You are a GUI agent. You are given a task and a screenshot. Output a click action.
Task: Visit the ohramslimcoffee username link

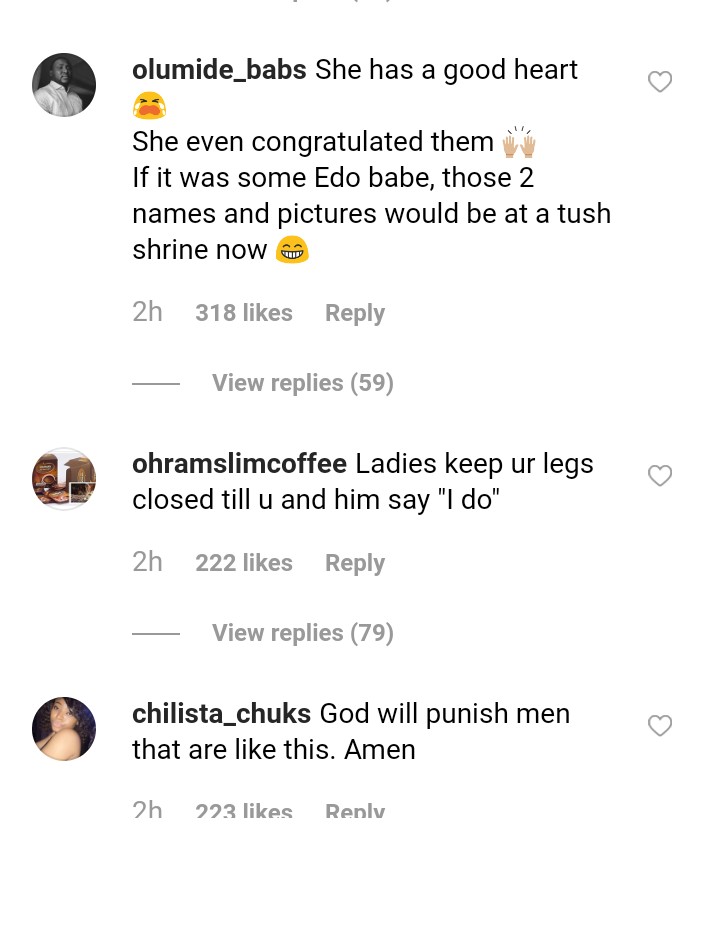(x=239, y=464)
